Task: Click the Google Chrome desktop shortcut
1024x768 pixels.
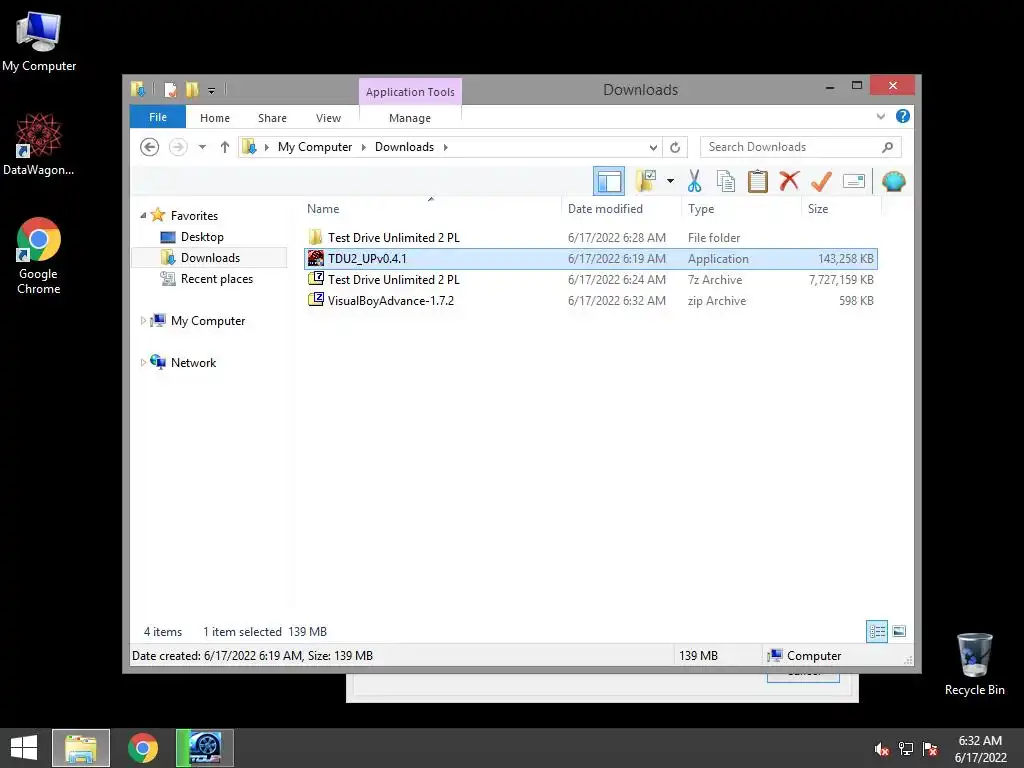Action: point(39,255)
